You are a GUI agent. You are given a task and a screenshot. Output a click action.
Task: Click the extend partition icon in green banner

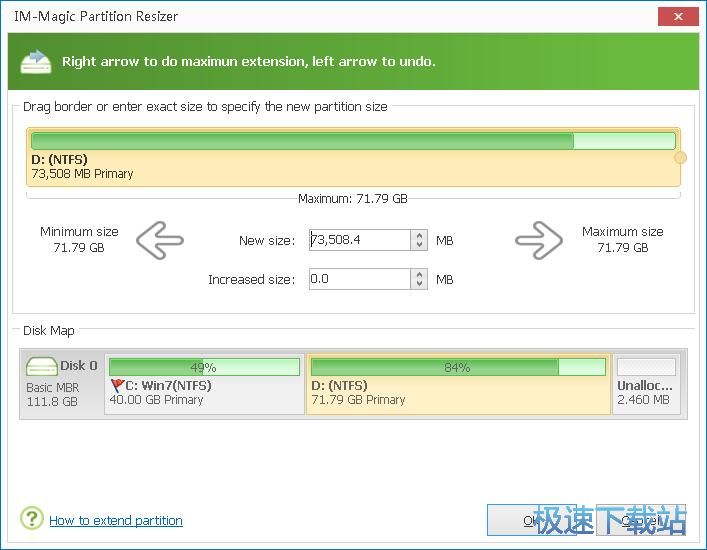pyautogui.click(x=36, y=62)
